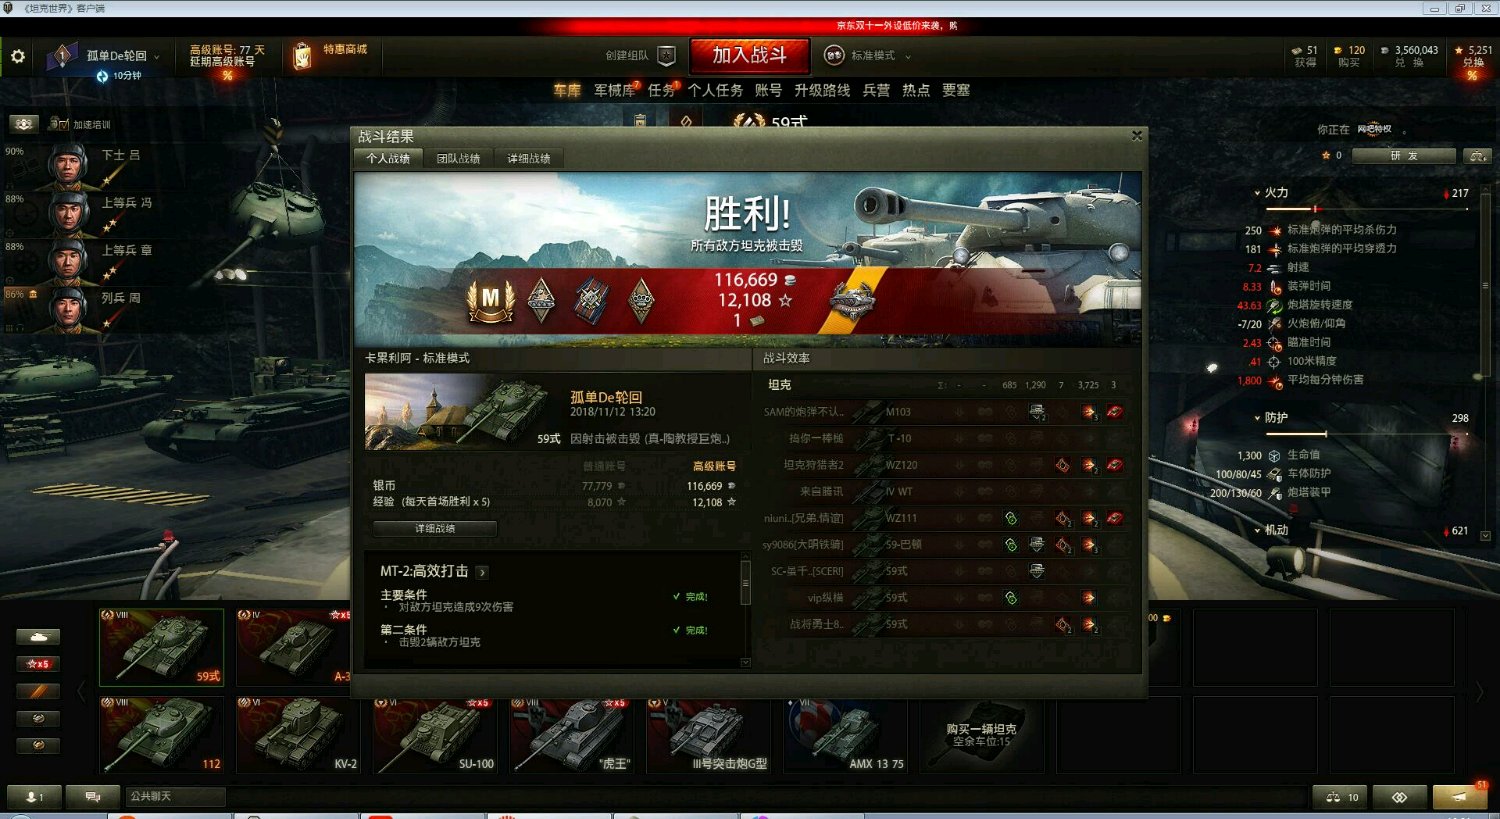Select the KV-2 tank thumbnail

pos(297,735)
